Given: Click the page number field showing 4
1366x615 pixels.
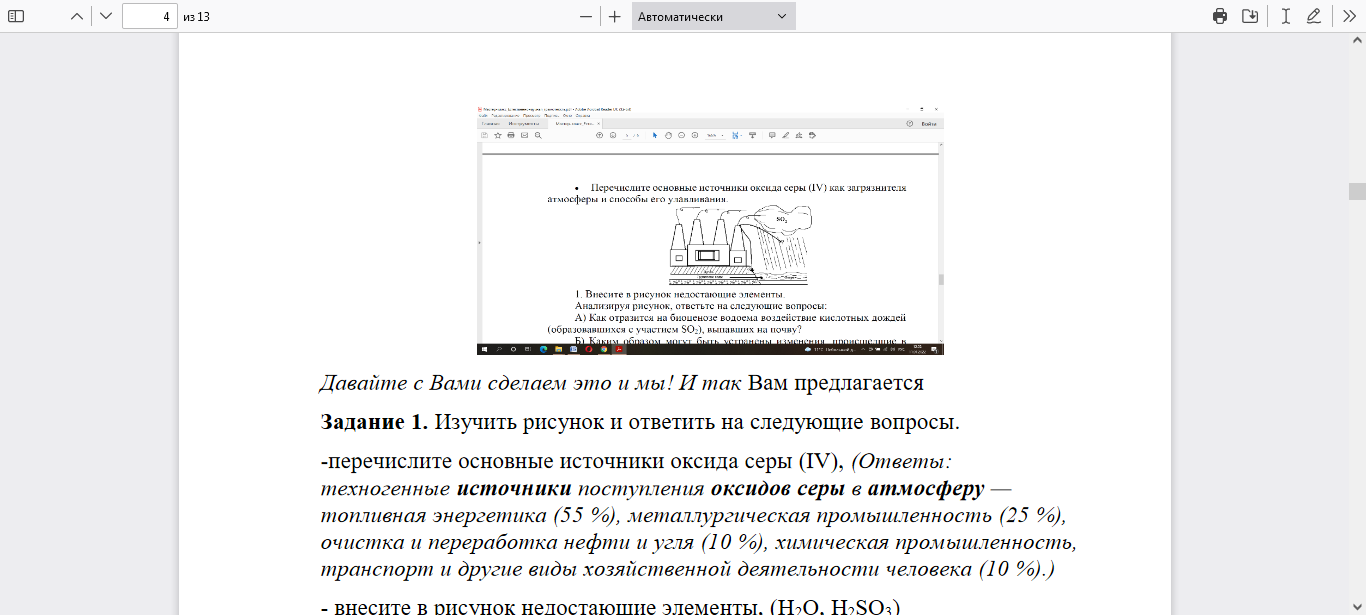Looking at the screenshot, I should [x=150, y=16].
